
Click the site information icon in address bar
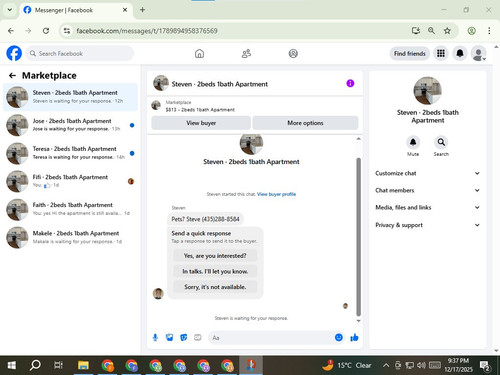(x=67, y=31)
